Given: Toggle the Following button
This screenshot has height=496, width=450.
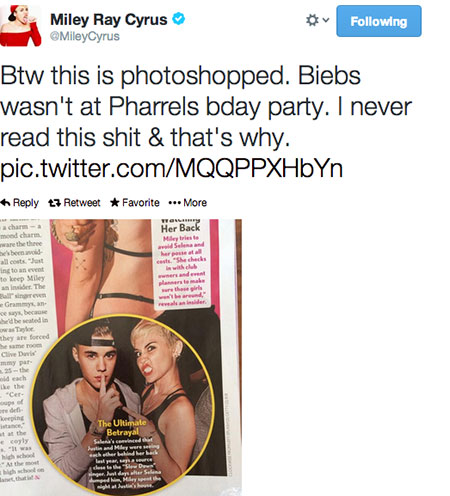Looking at the screenshot, I should 379,21.
